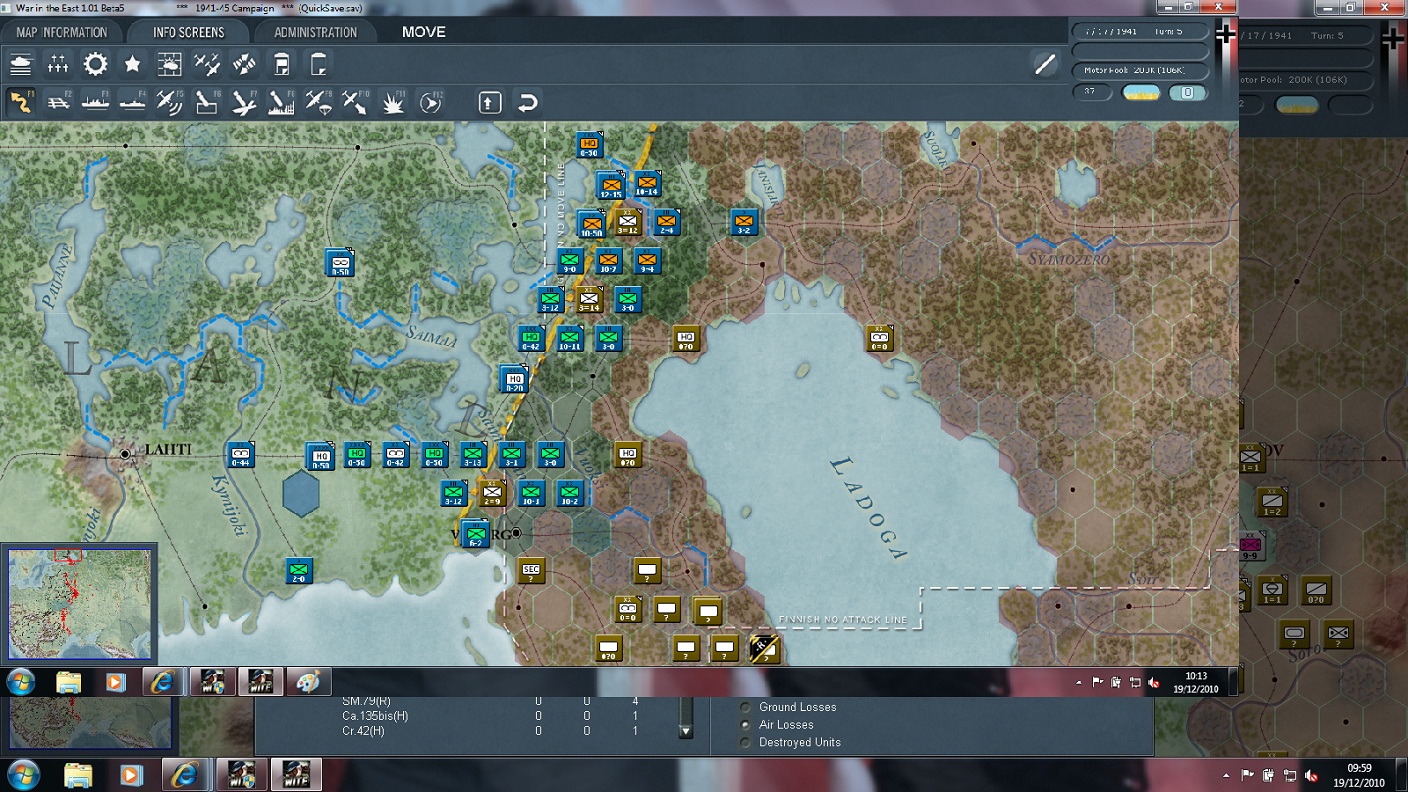
Task: Select the F8 bomb city mode
Action: (x=281, y=102)
